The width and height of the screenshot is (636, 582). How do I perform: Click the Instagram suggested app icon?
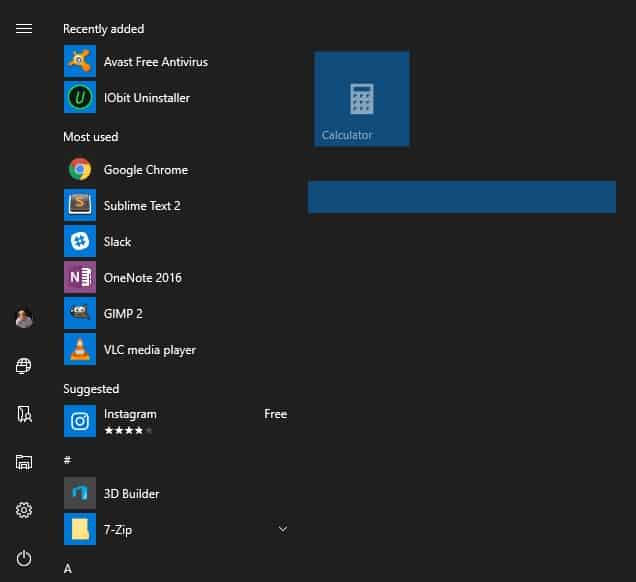click(x=80, y=421)
